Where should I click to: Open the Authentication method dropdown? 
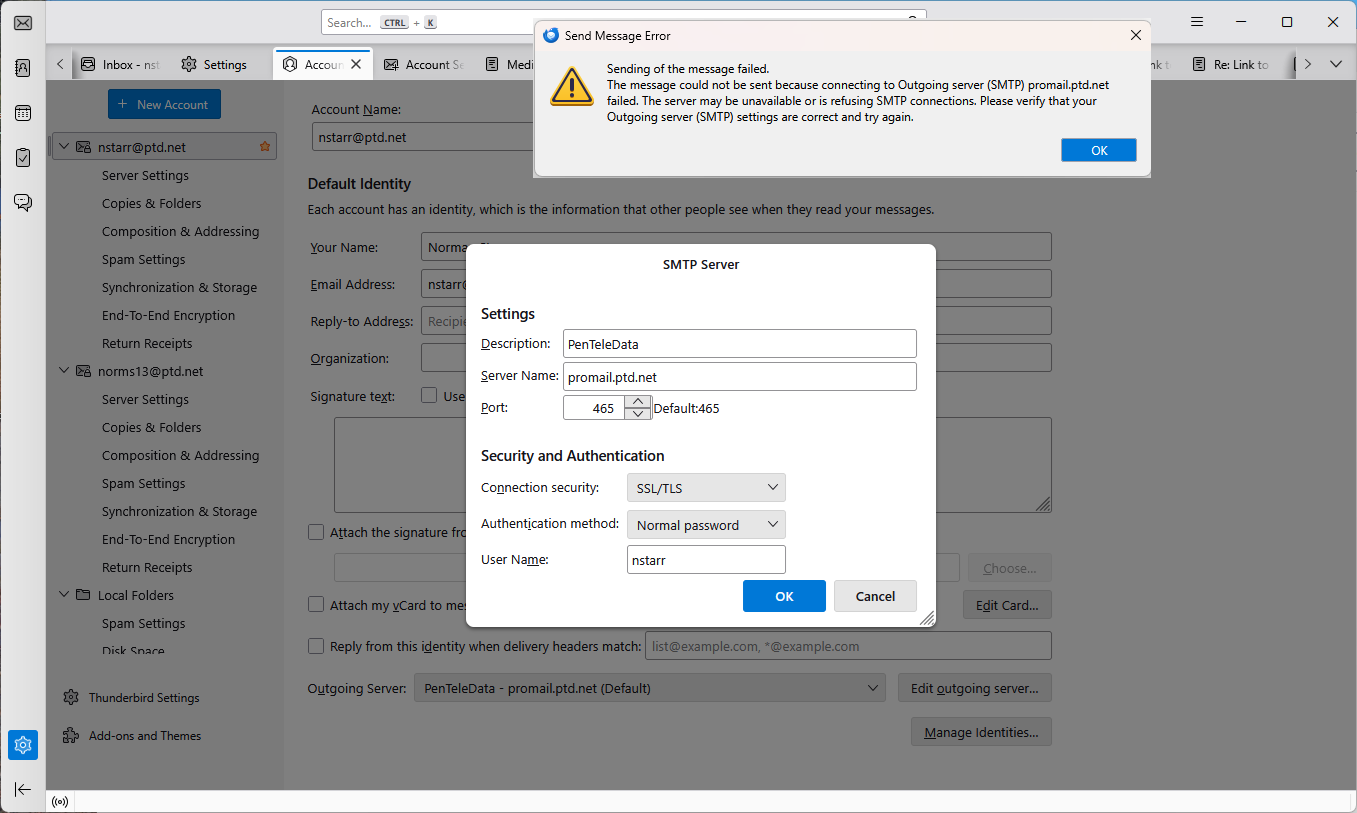706,525
